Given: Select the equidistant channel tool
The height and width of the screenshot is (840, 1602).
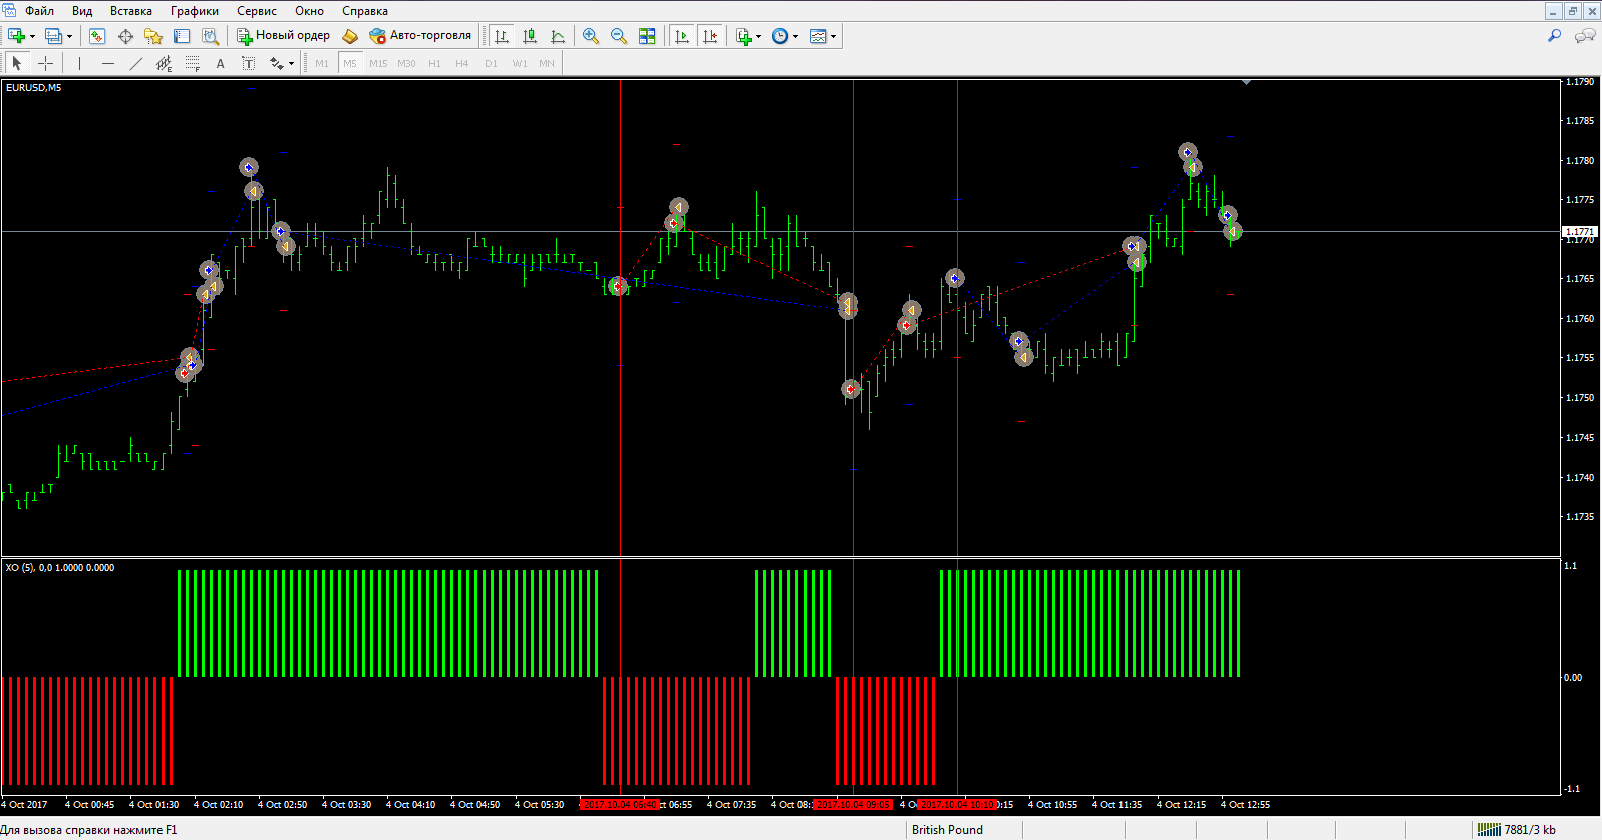Looking at the screenshot, I should [164, 63].
